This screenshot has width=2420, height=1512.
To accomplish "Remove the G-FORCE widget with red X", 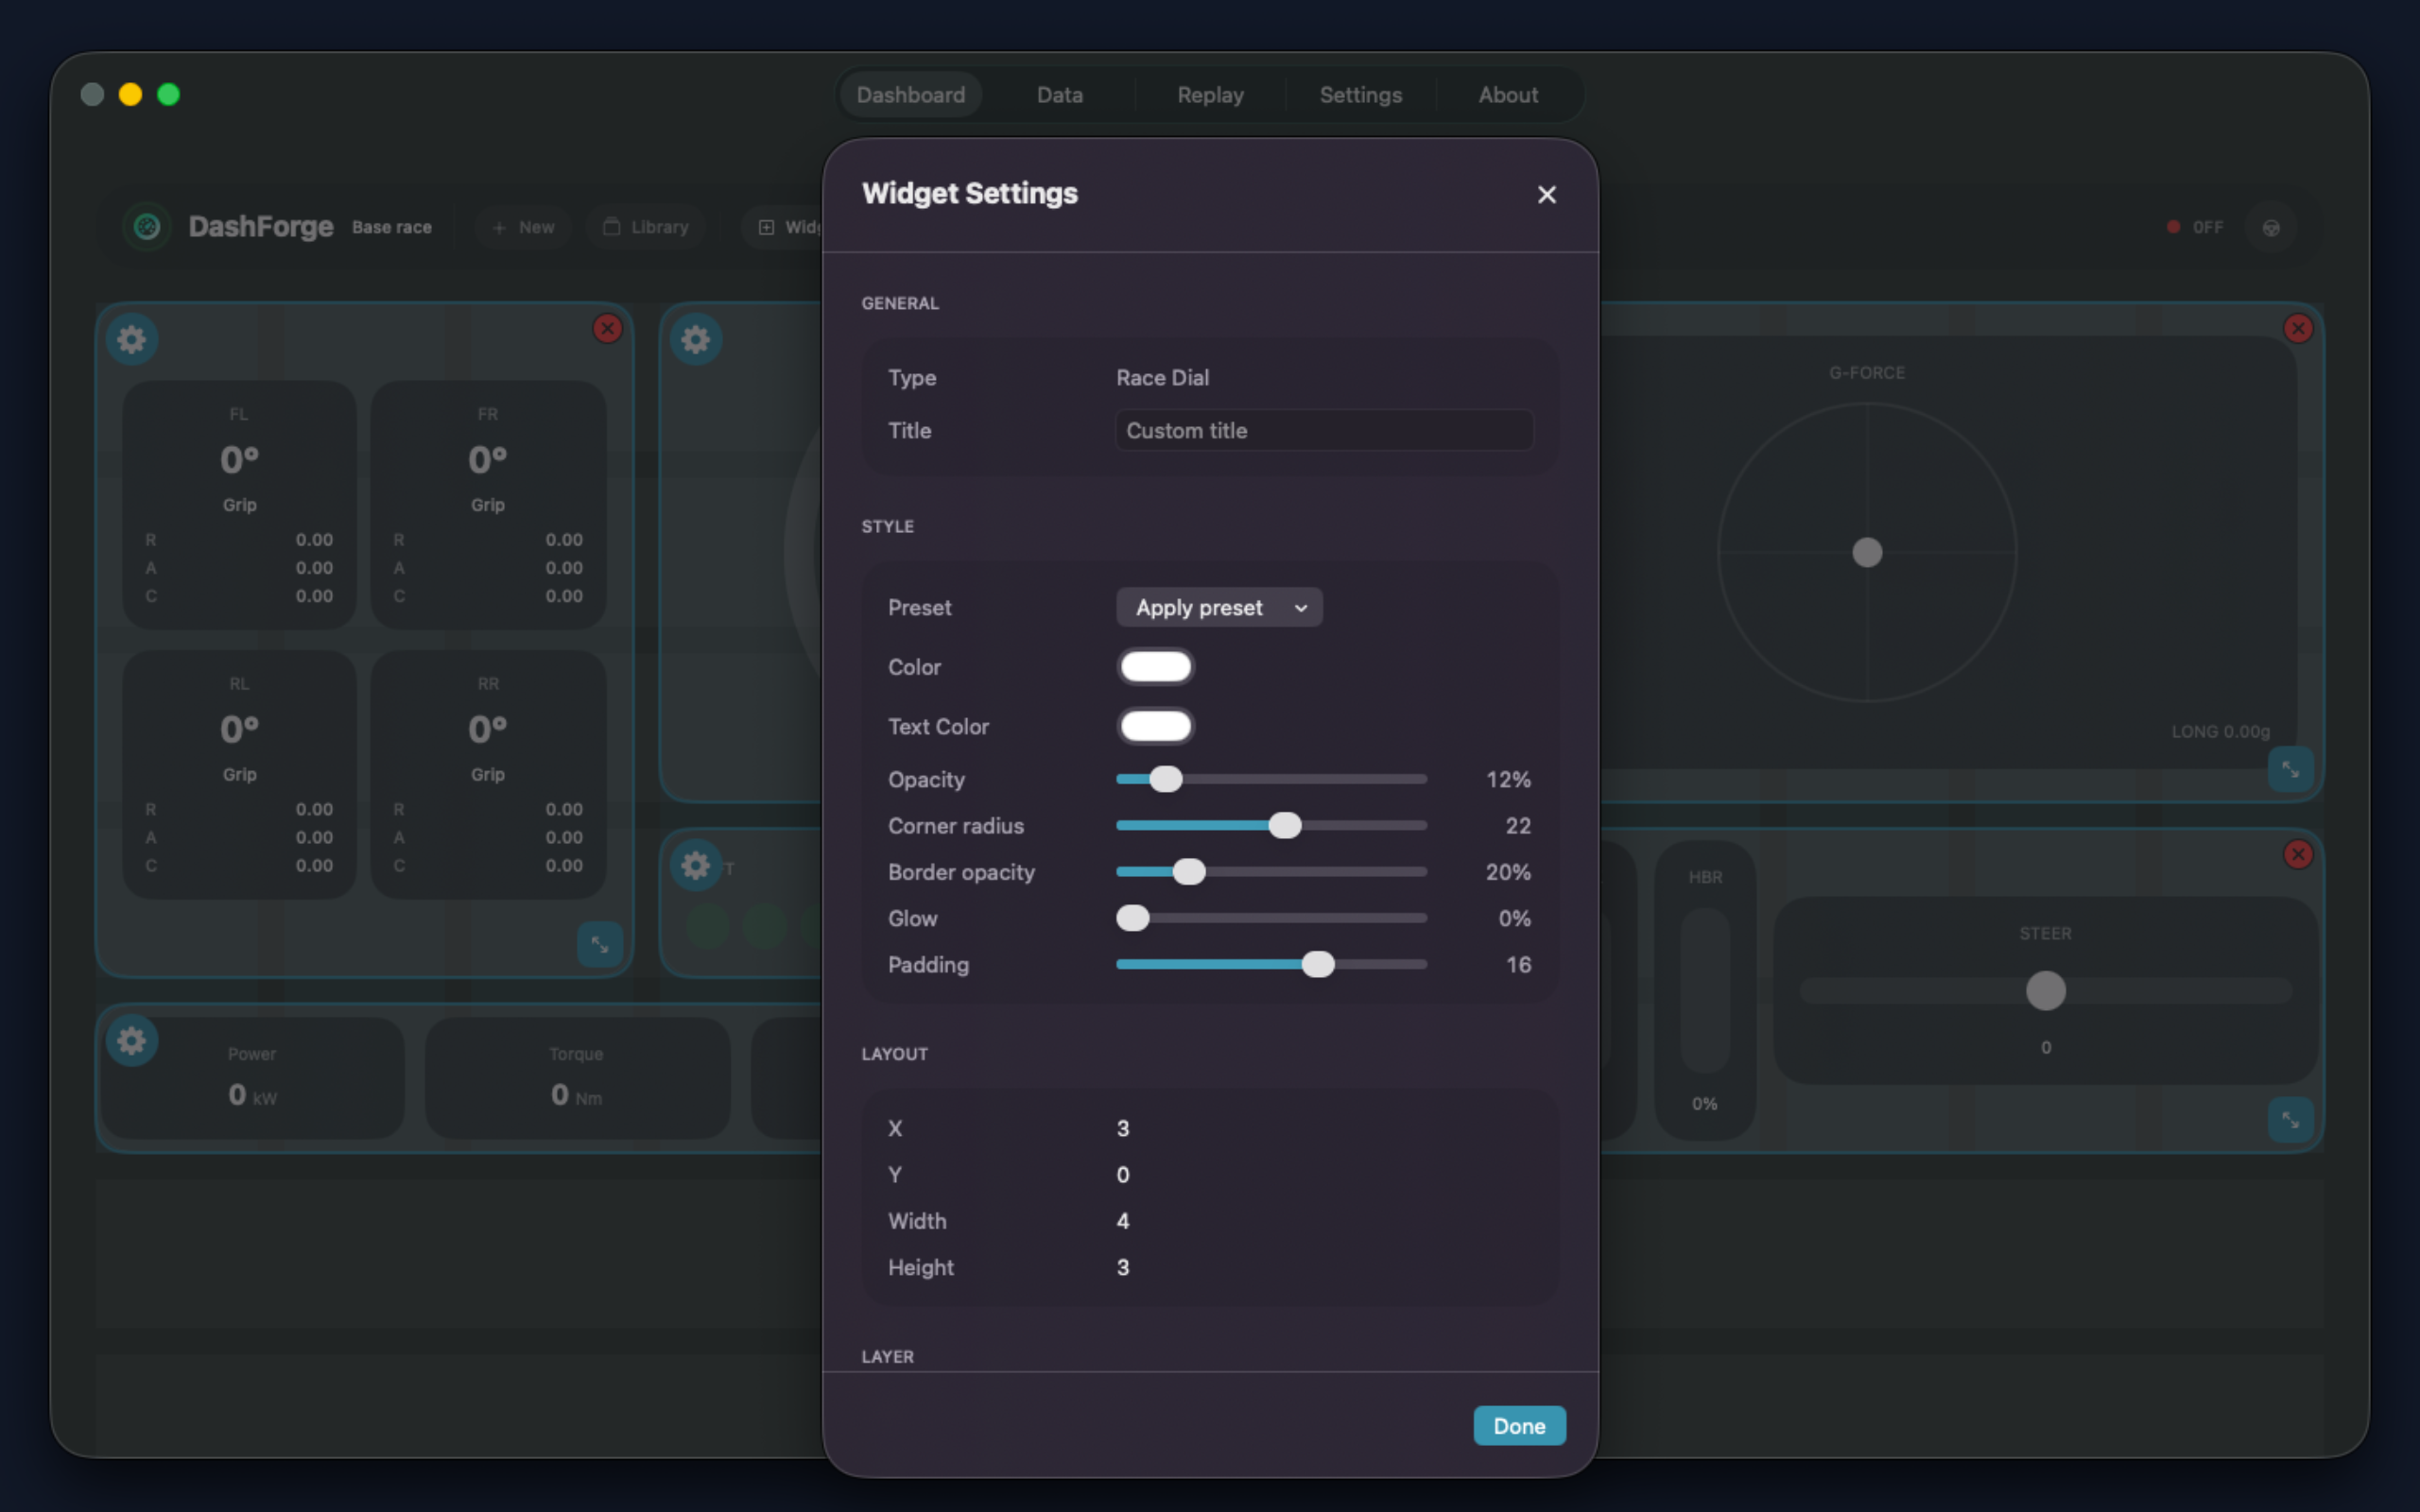I will [2298, 328].
